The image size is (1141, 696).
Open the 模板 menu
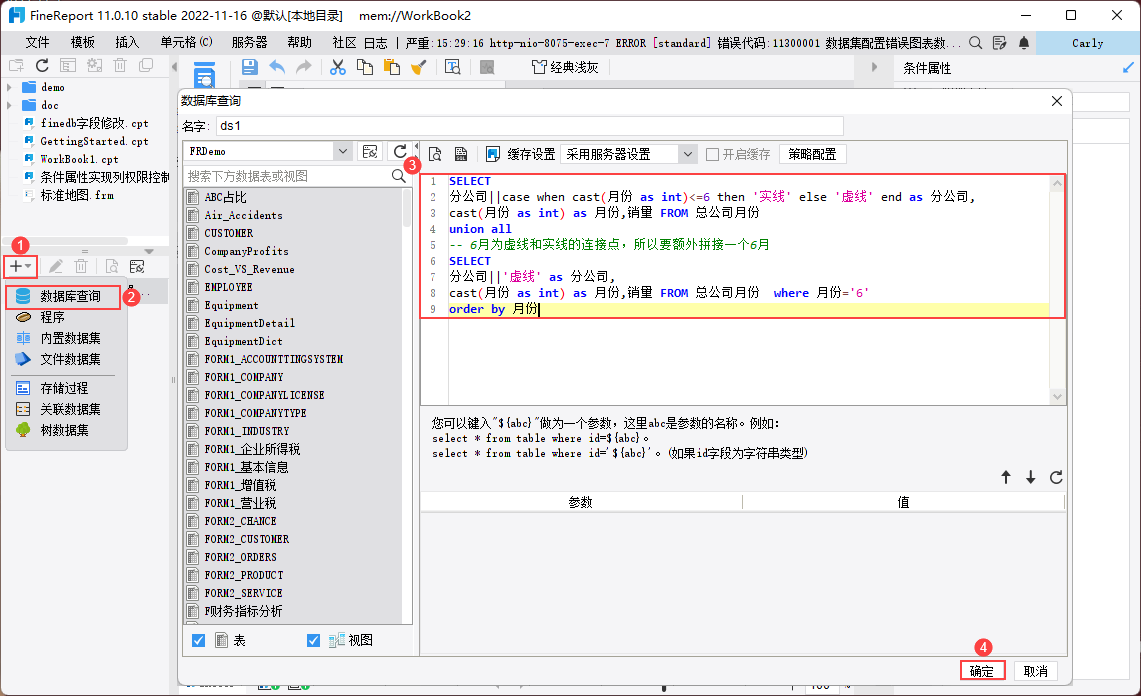coord(82,43)
